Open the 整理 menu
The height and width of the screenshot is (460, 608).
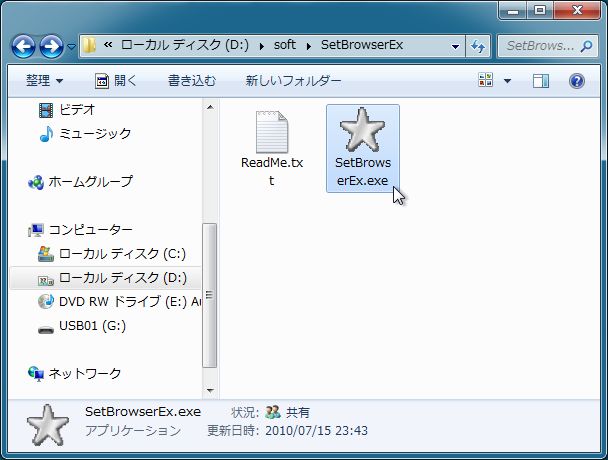pos(44,81)
